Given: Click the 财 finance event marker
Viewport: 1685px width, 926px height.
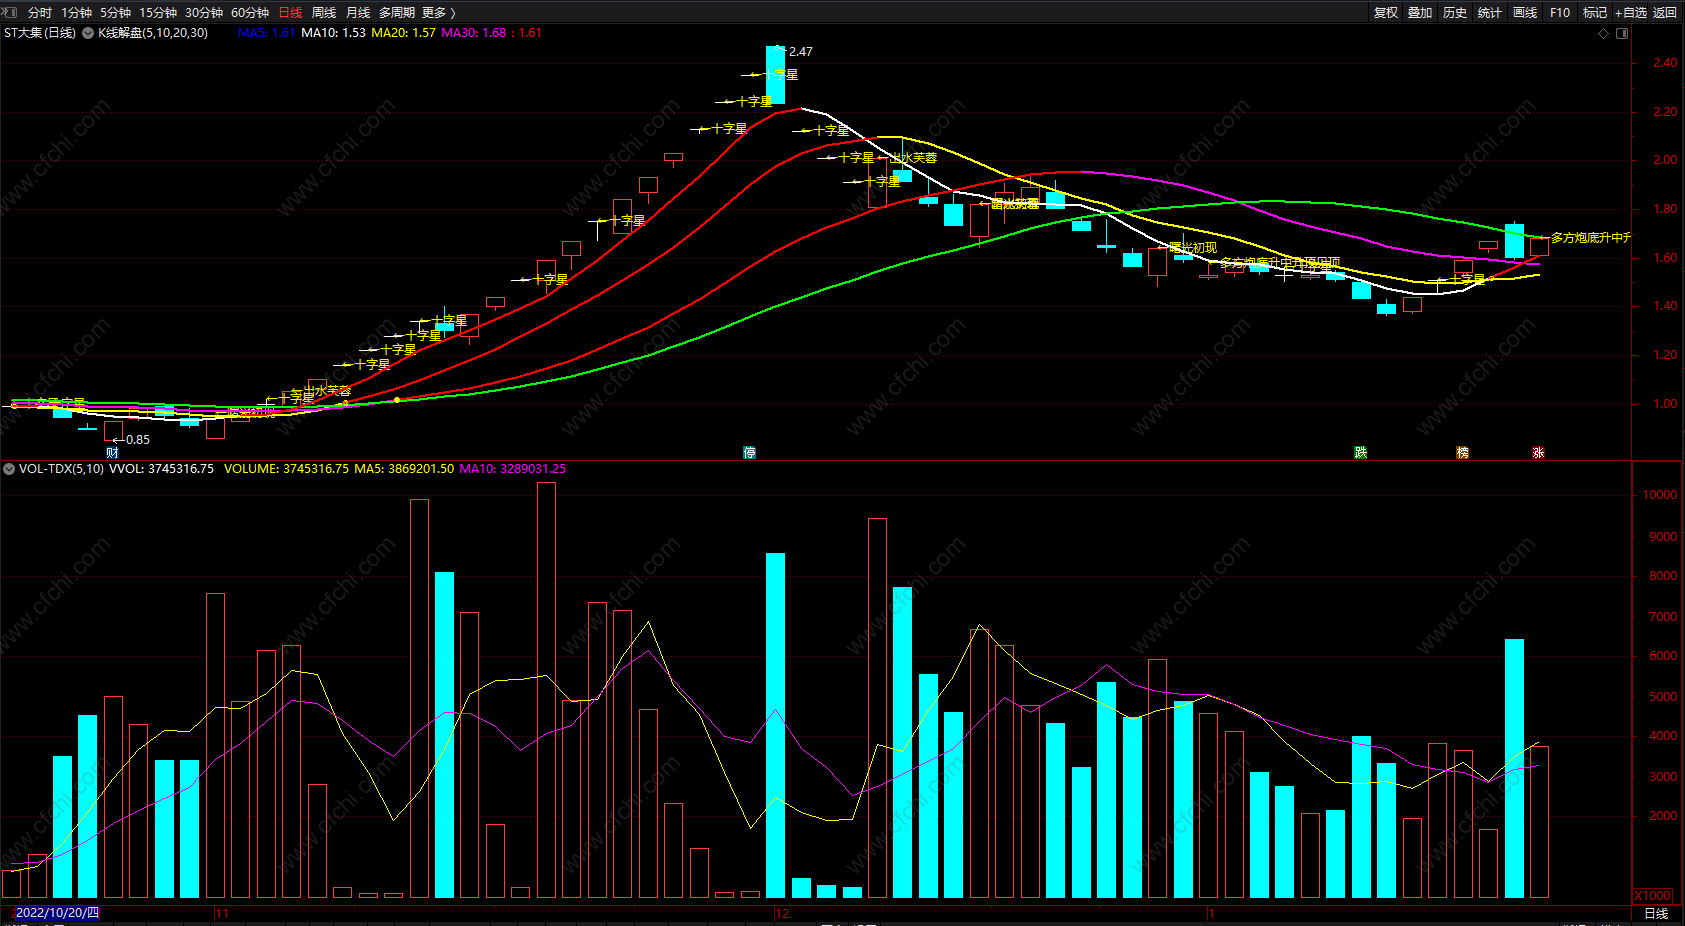Looking at the screenshot, I should [x=112, y=453].
